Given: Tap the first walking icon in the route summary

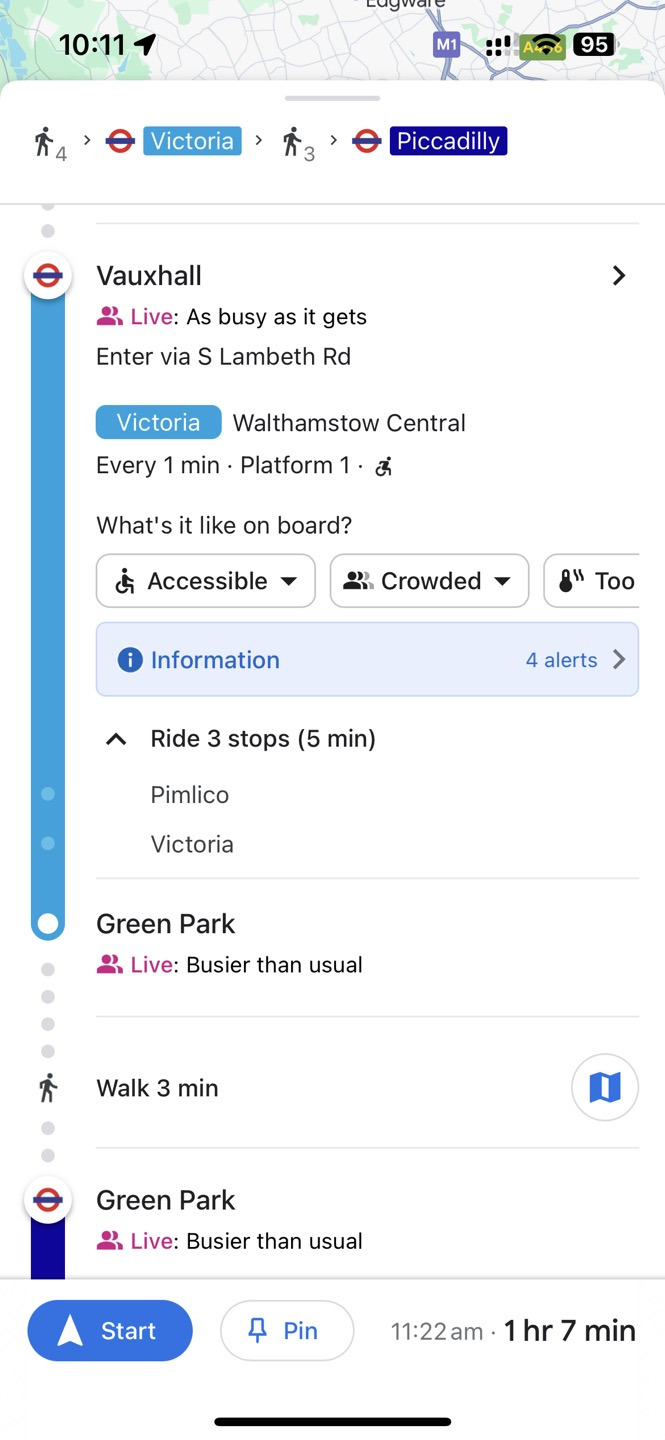Looking at the screenshot, I should 44,142.
